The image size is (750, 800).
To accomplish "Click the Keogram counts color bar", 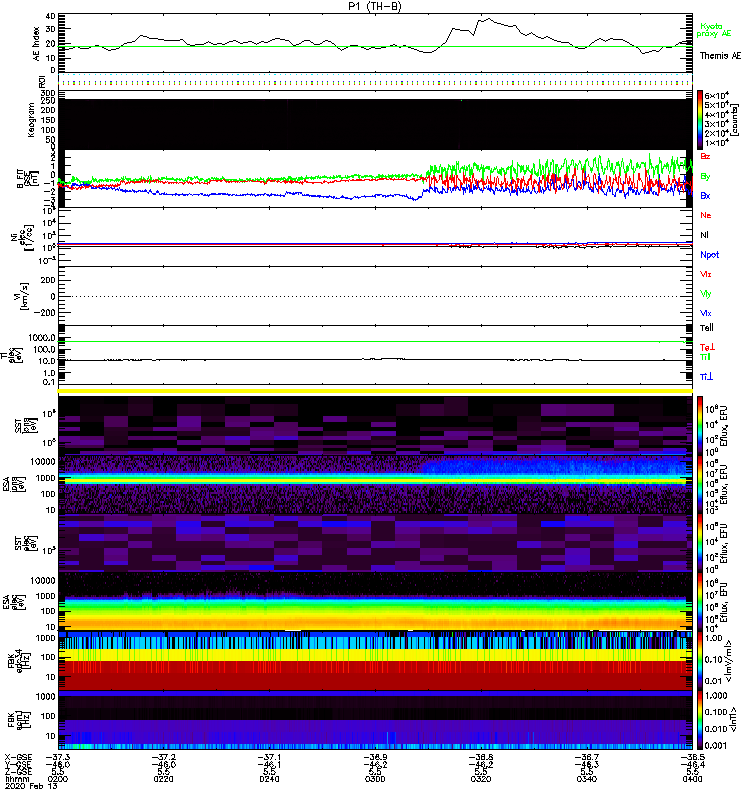I will 700,120.
